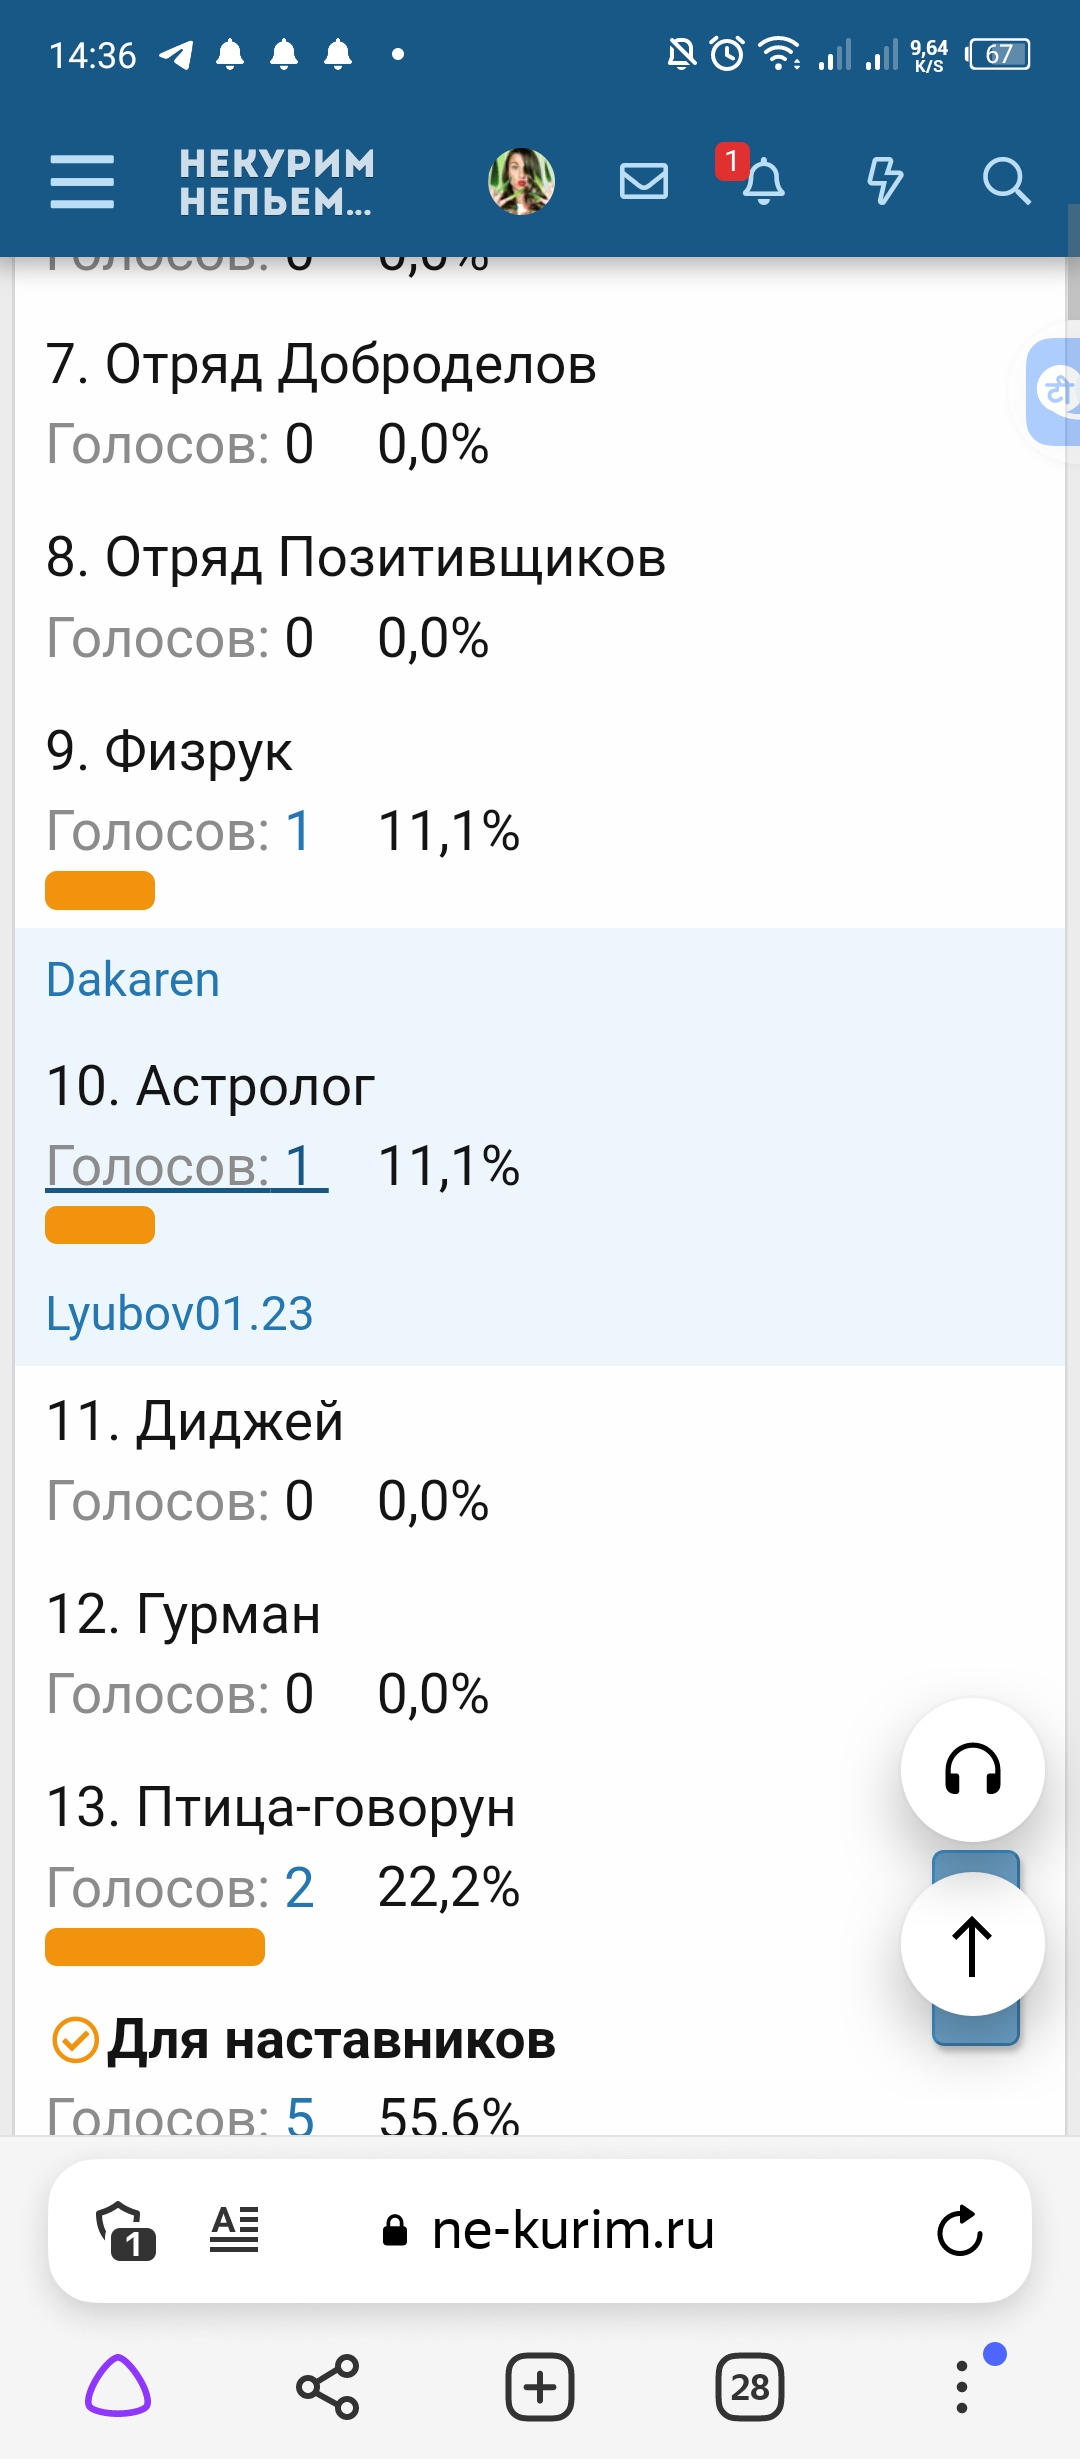Open the hamburger navigation menu
This screenshot has height=2459, width=1080.
[82, 182]
